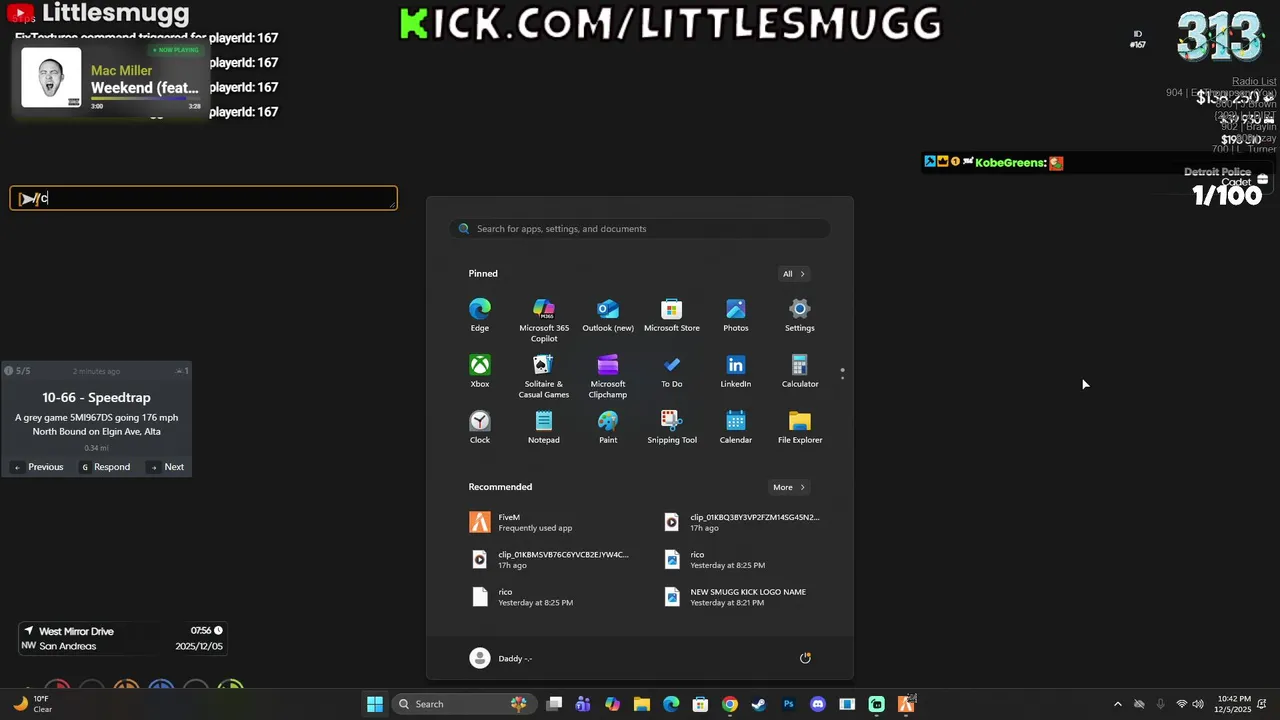Viewport: 1280px width, 720px height.
Task: Open Microsoft Teams from the taskbar
Action: pos(583,704)
